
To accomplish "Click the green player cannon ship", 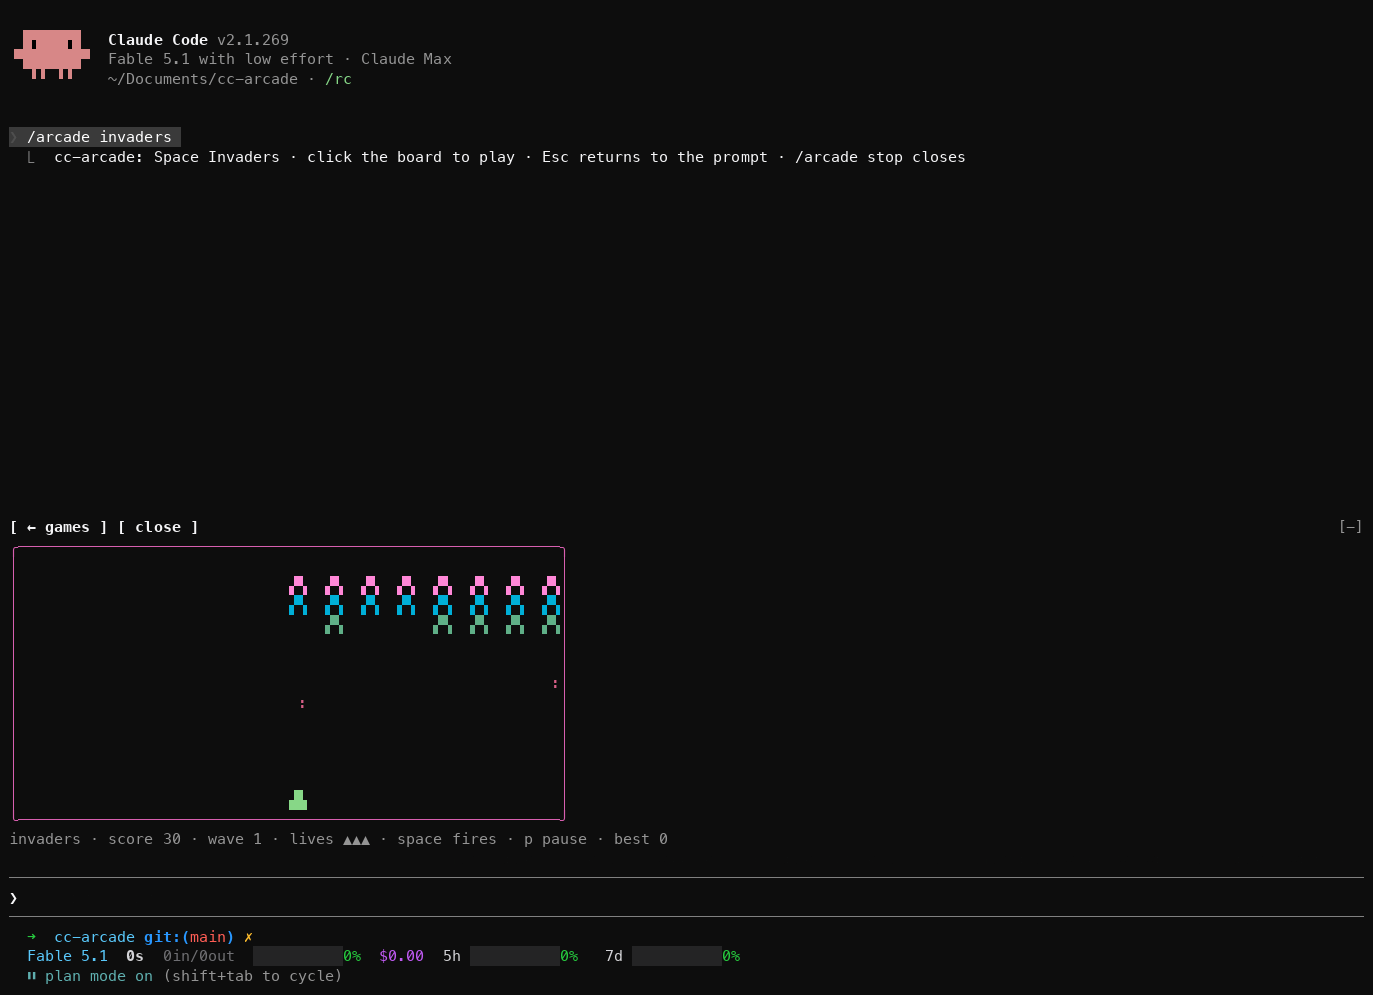I will click(298, 800).
